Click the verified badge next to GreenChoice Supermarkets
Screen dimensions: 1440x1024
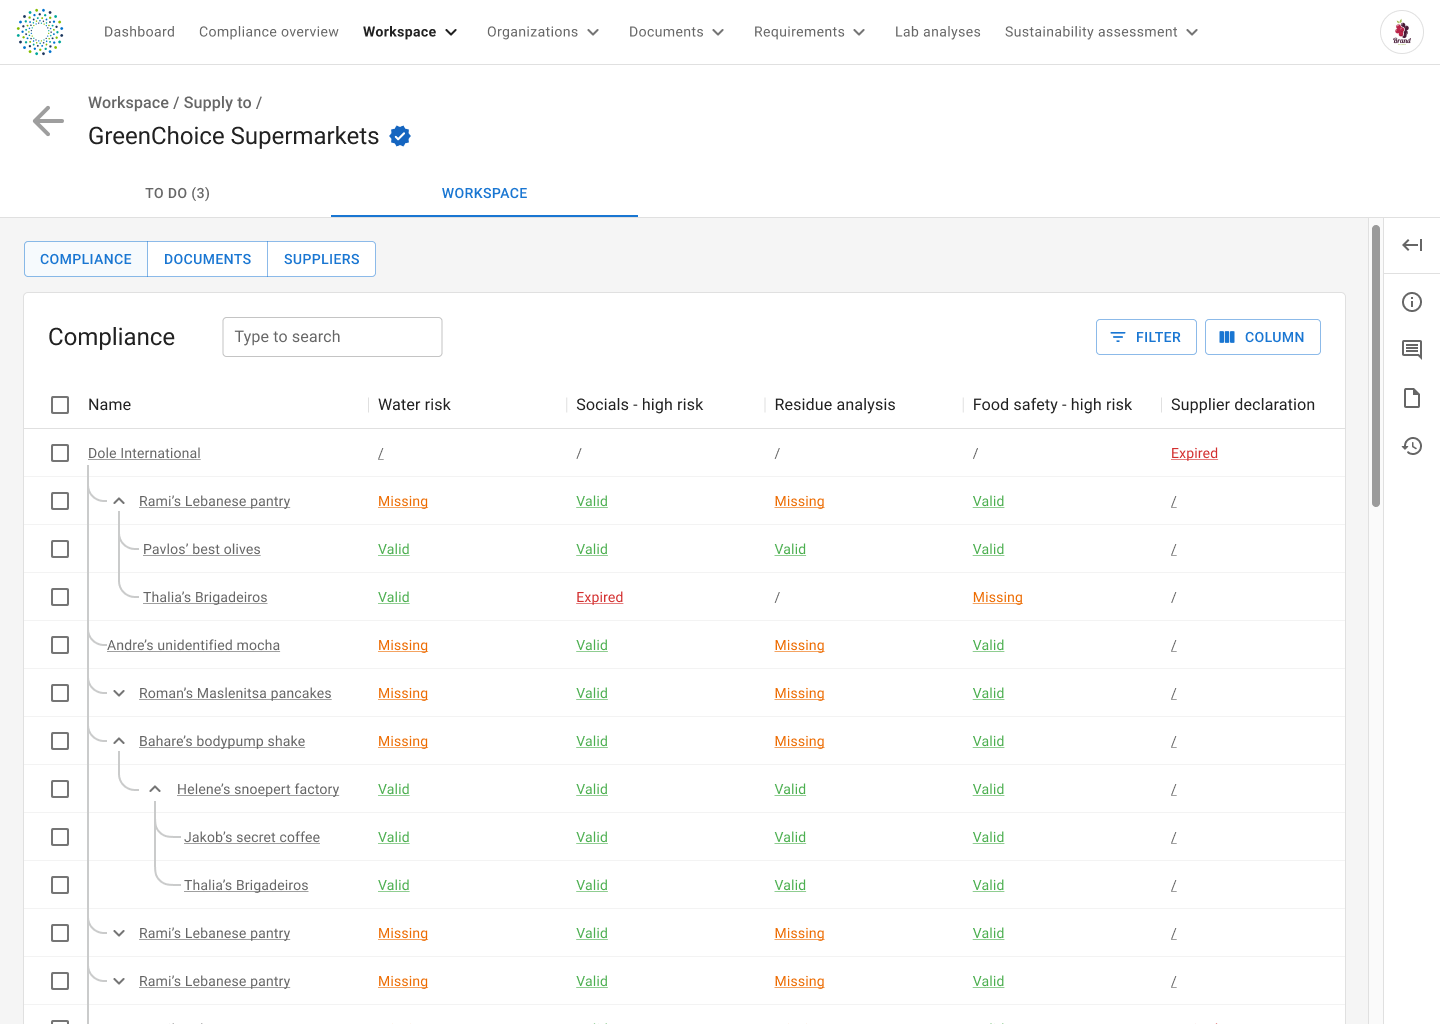click(400, 136)
